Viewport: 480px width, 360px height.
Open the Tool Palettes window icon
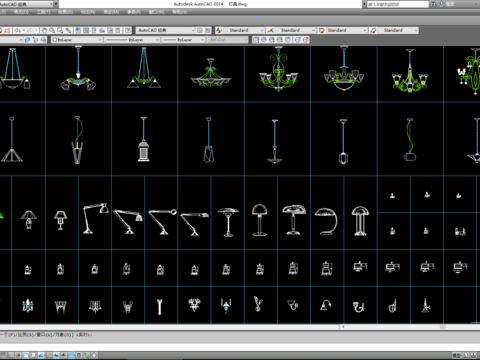94,30
